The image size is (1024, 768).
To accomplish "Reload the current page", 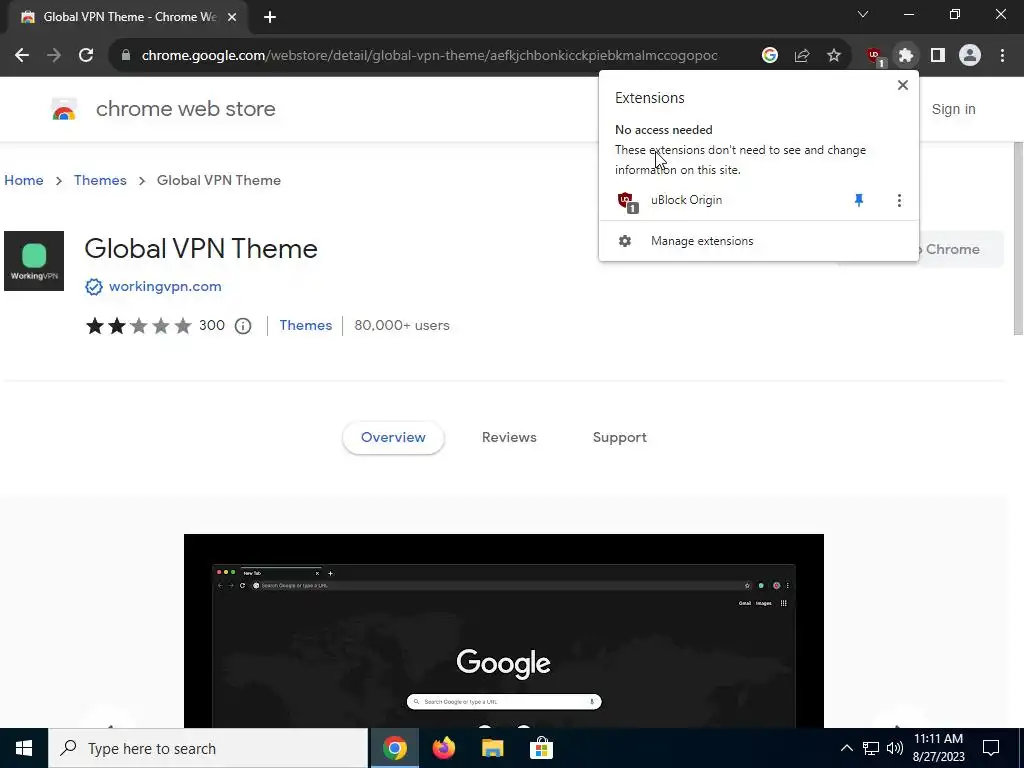I will pyautogui.click(x=86, y=56).
